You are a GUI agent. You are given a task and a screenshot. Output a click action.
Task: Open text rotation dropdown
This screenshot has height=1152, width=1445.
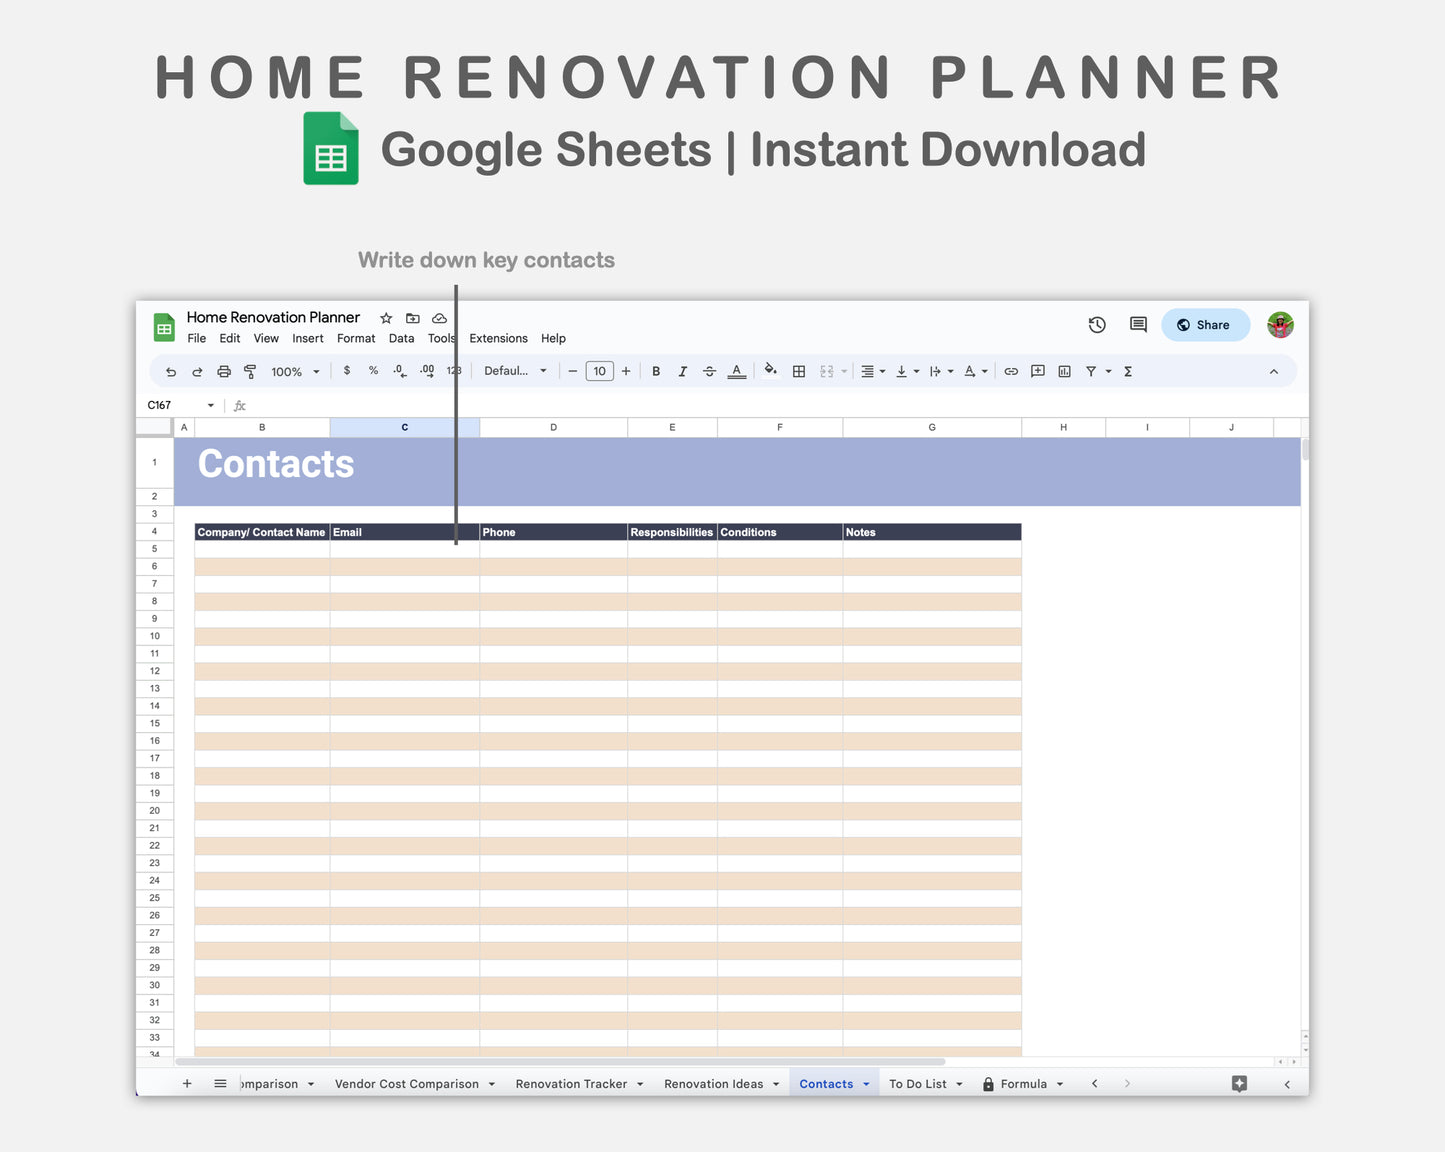click(x=975, y=371)
